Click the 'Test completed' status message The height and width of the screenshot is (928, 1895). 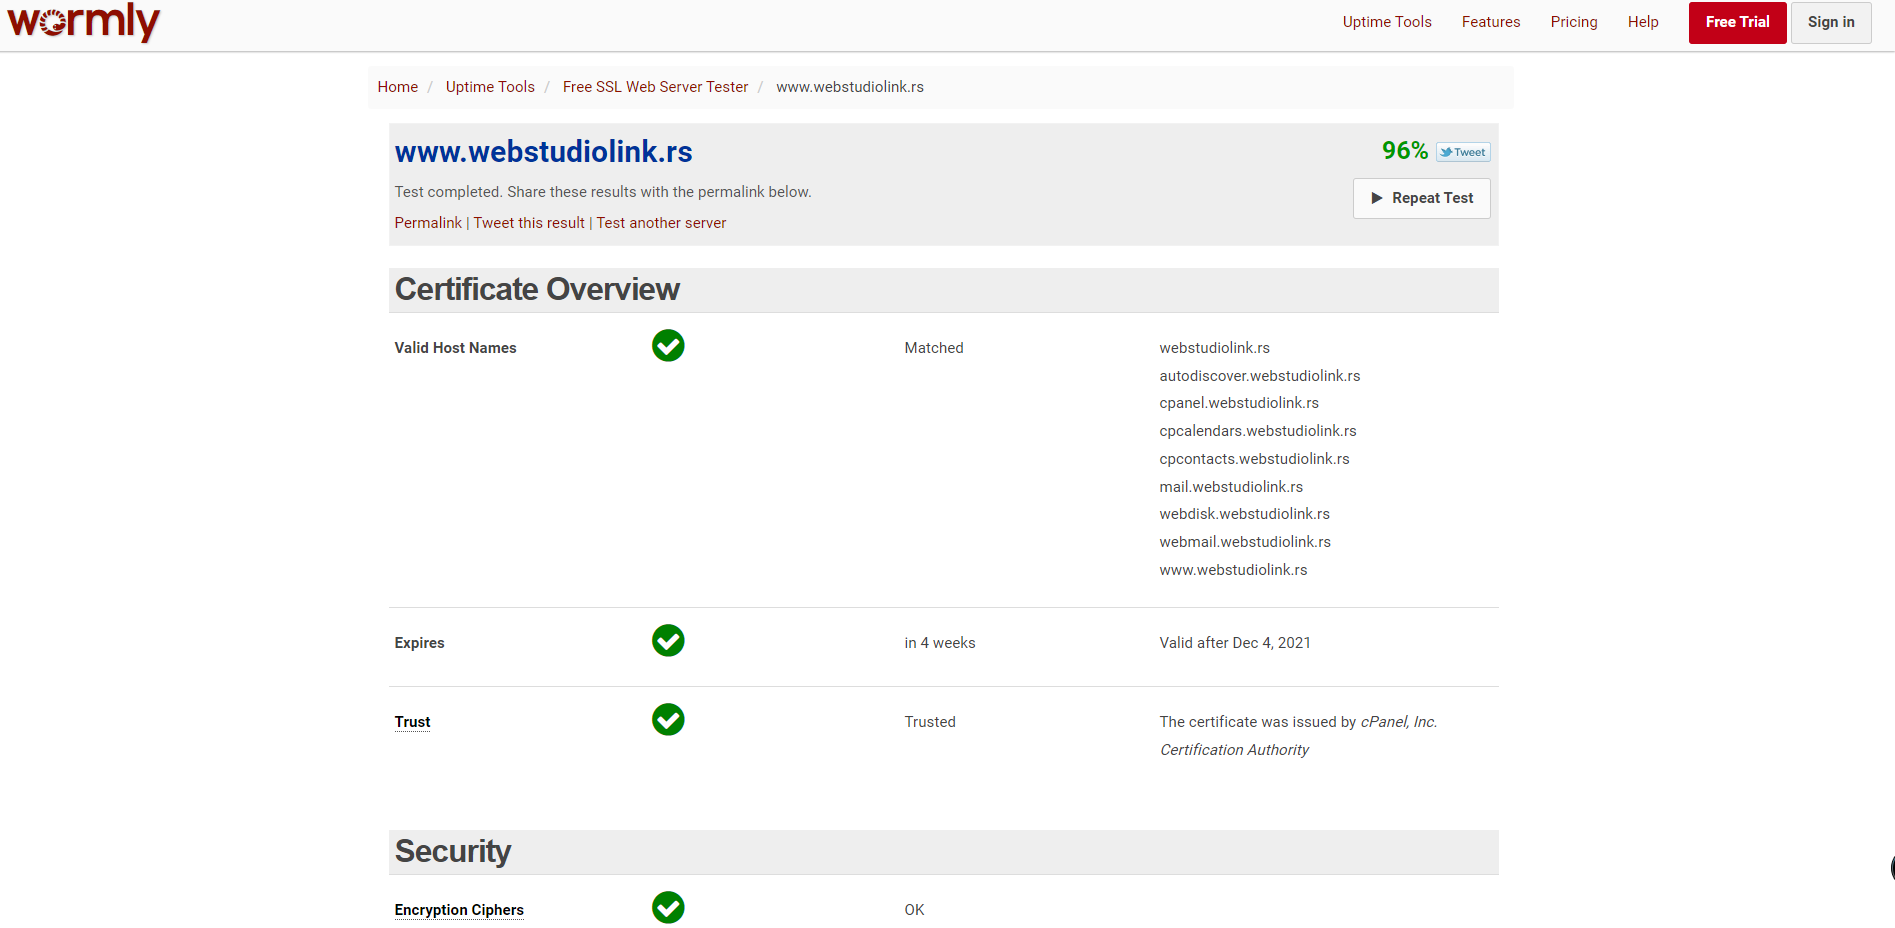point(603,192)
